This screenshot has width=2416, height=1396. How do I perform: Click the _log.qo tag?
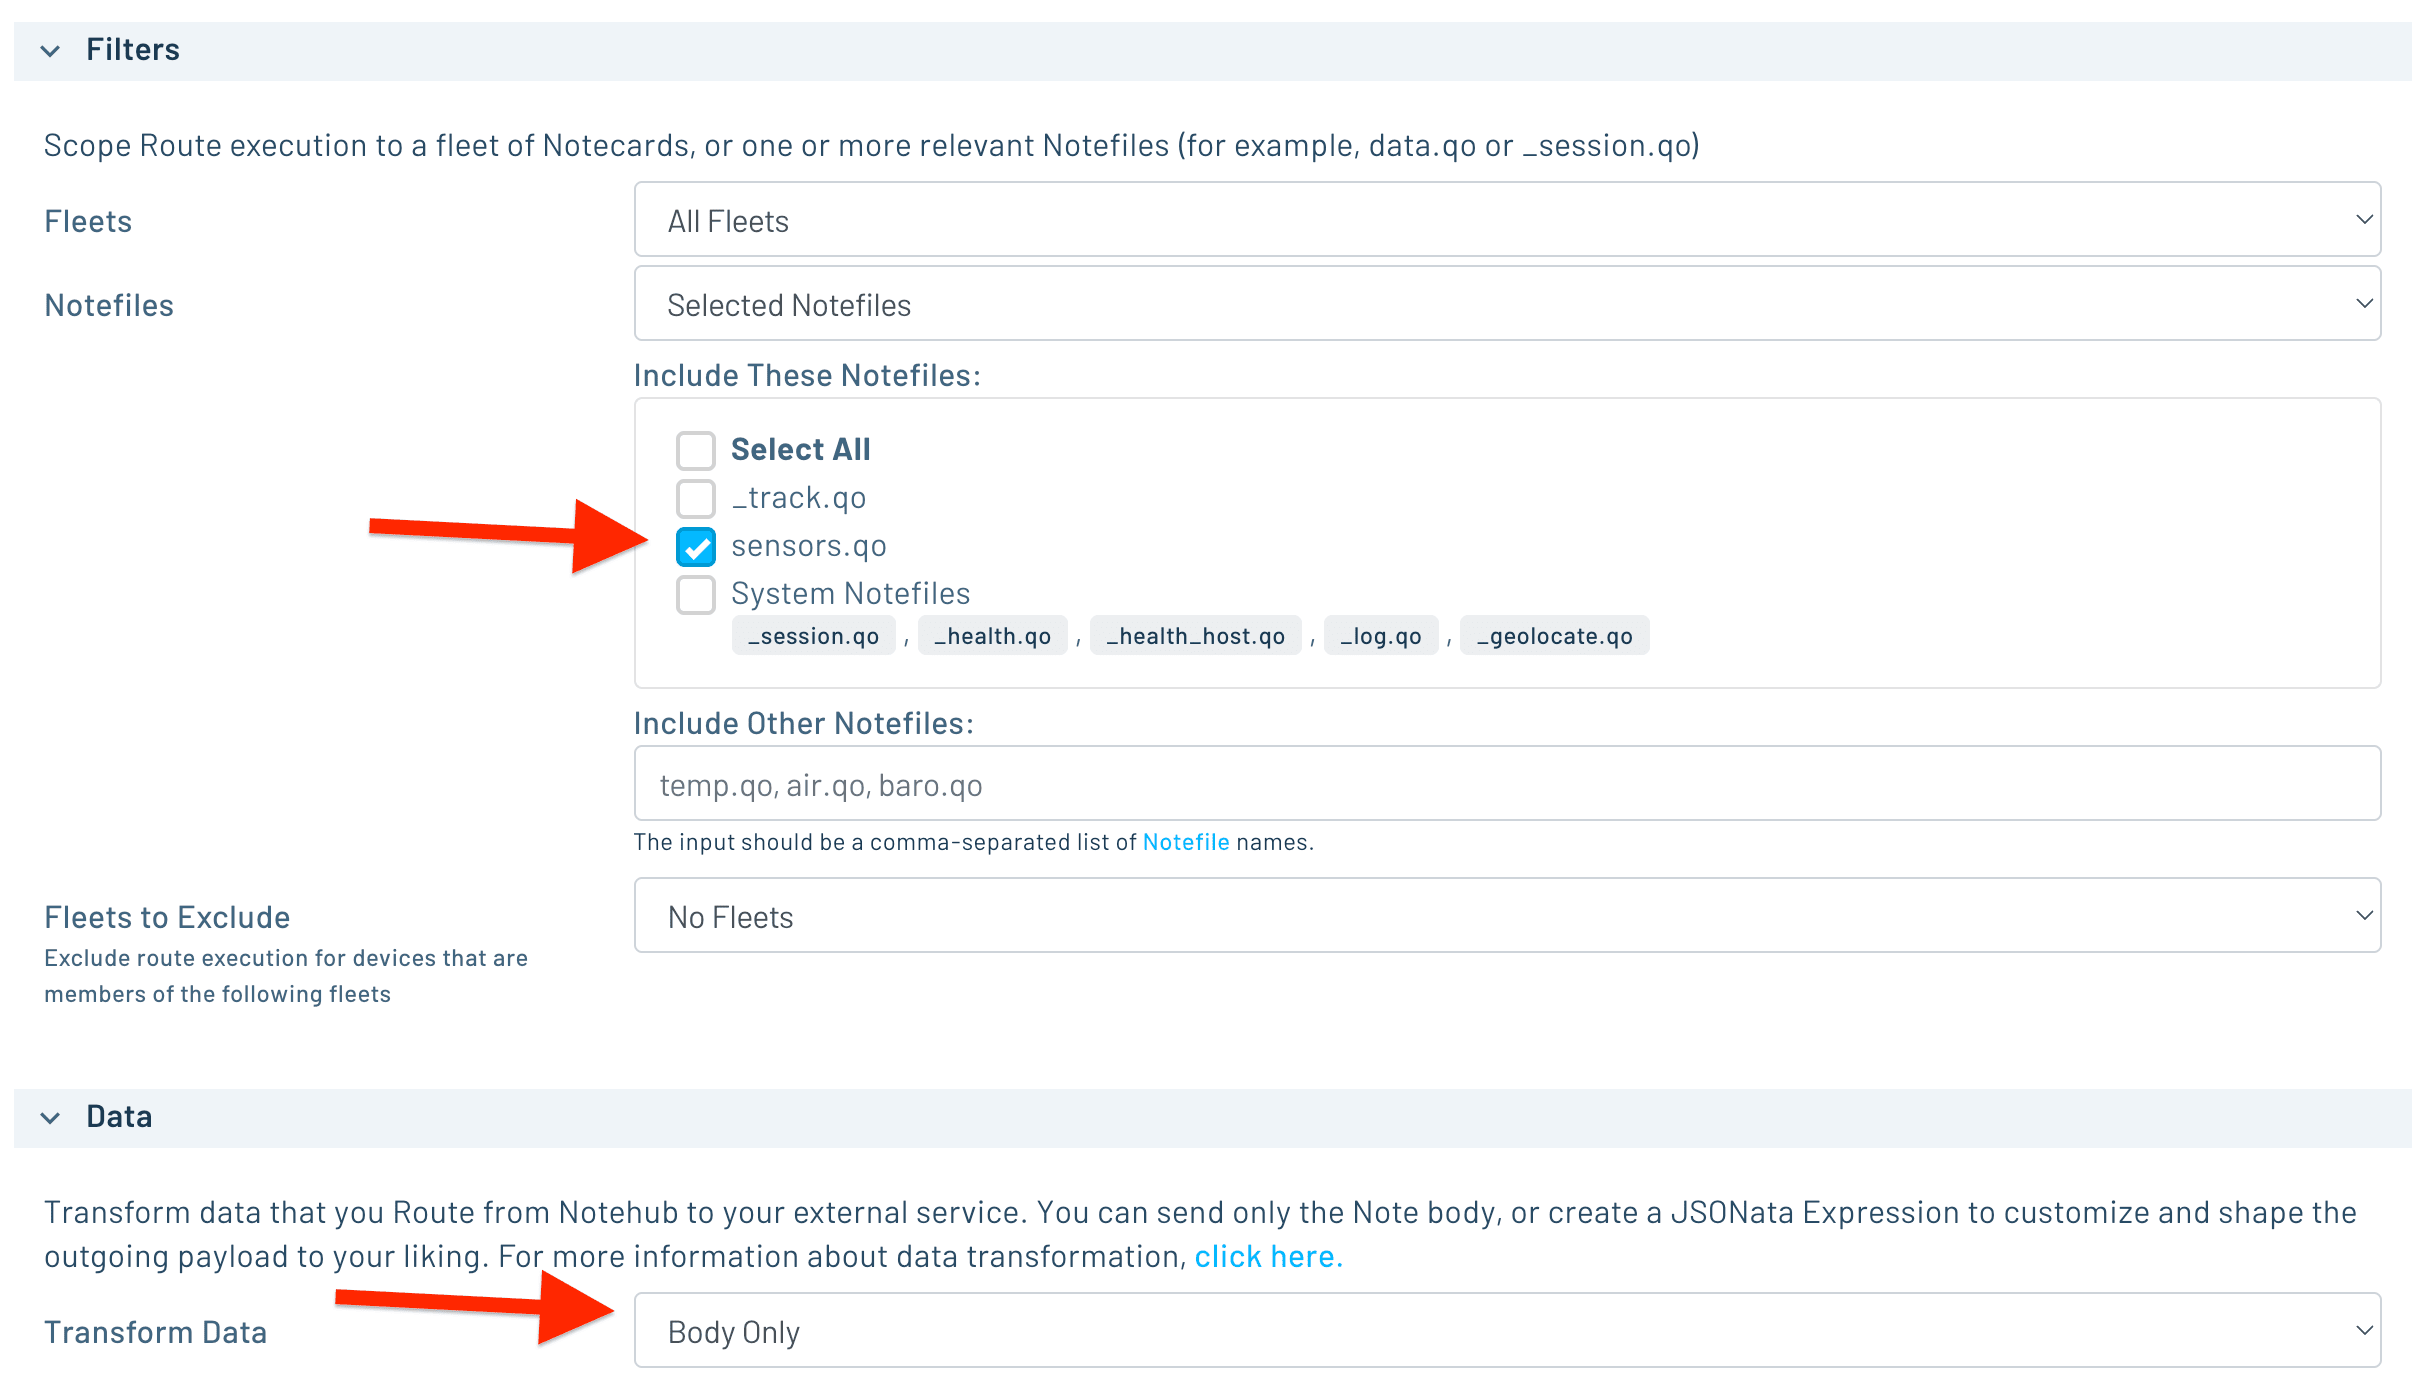click(x=1380, y=636)
